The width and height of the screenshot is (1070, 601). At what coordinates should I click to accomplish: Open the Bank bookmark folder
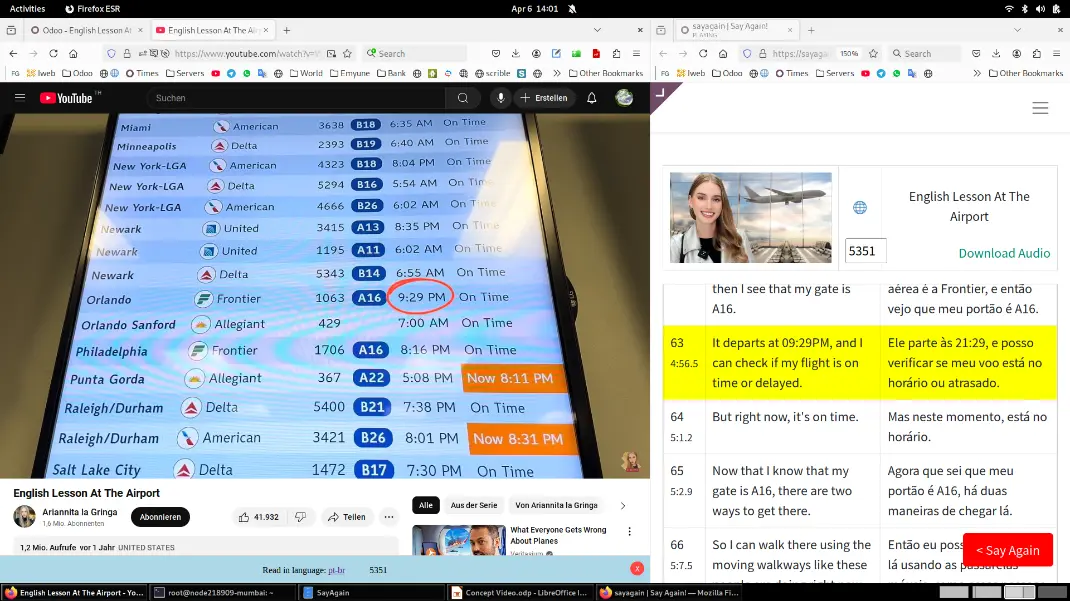pyautogui.click(x=391, y=73)
